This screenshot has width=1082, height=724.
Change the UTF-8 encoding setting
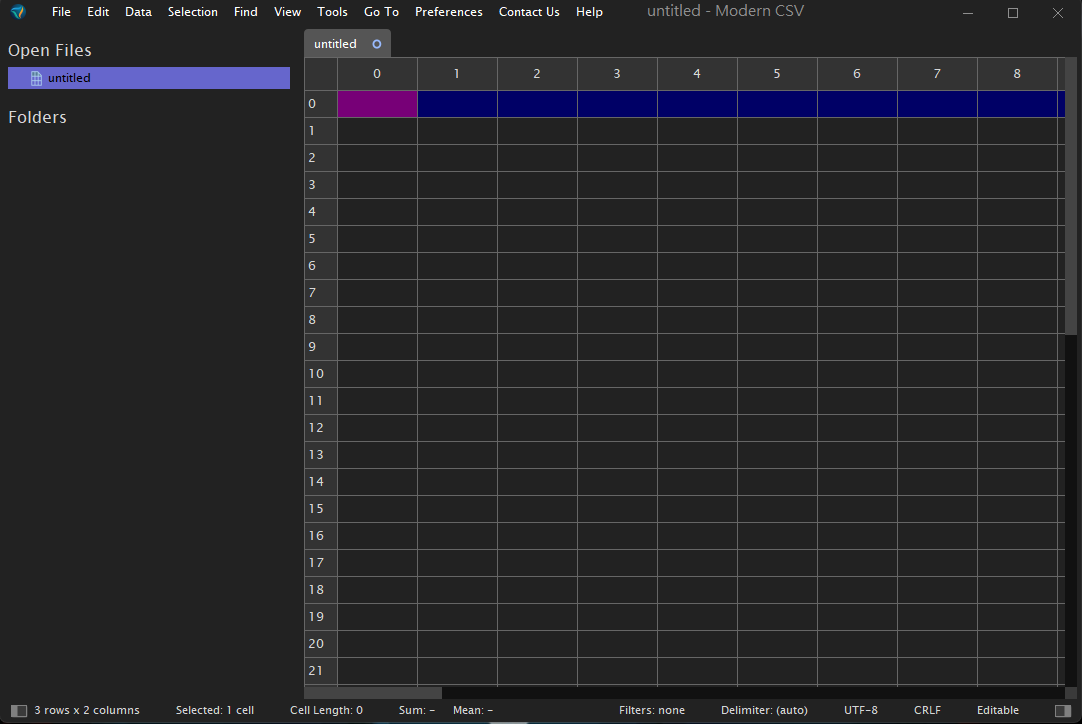click(860, 710)
